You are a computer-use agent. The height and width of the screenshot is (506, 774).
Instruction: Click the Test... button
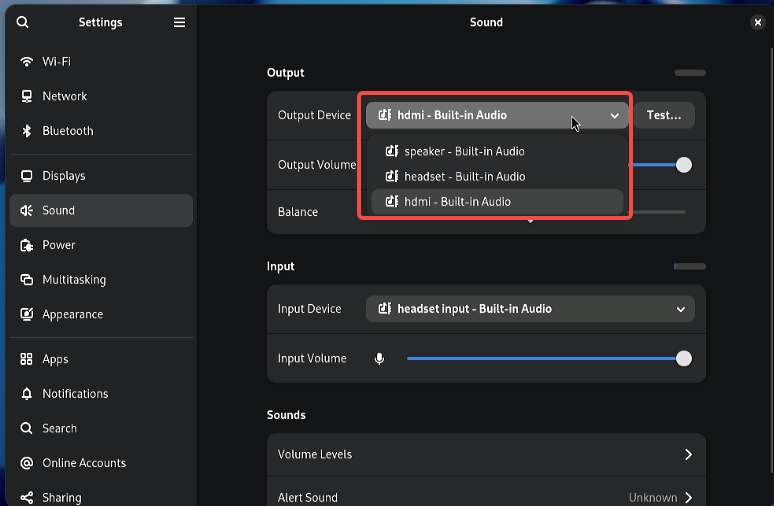coord(664,115)
